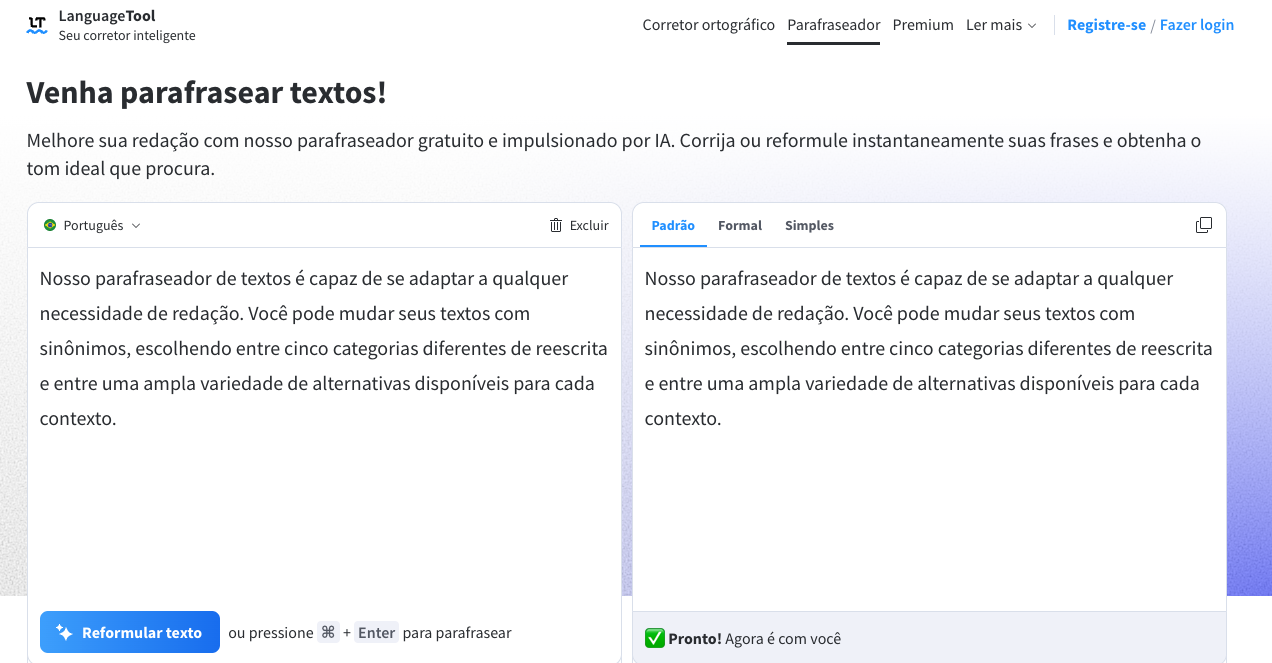Click the Fazer login link
This screenshot has width=1272, height=663.
[1197, 25]
